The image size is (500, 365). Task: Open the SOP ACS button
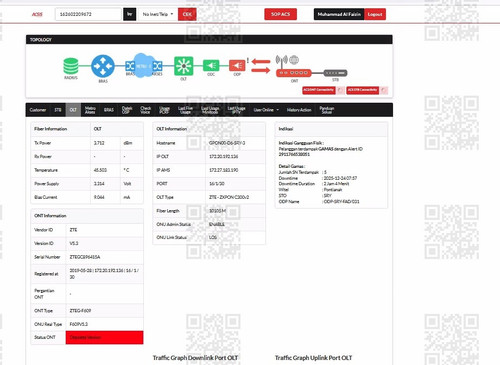[280, 14]
